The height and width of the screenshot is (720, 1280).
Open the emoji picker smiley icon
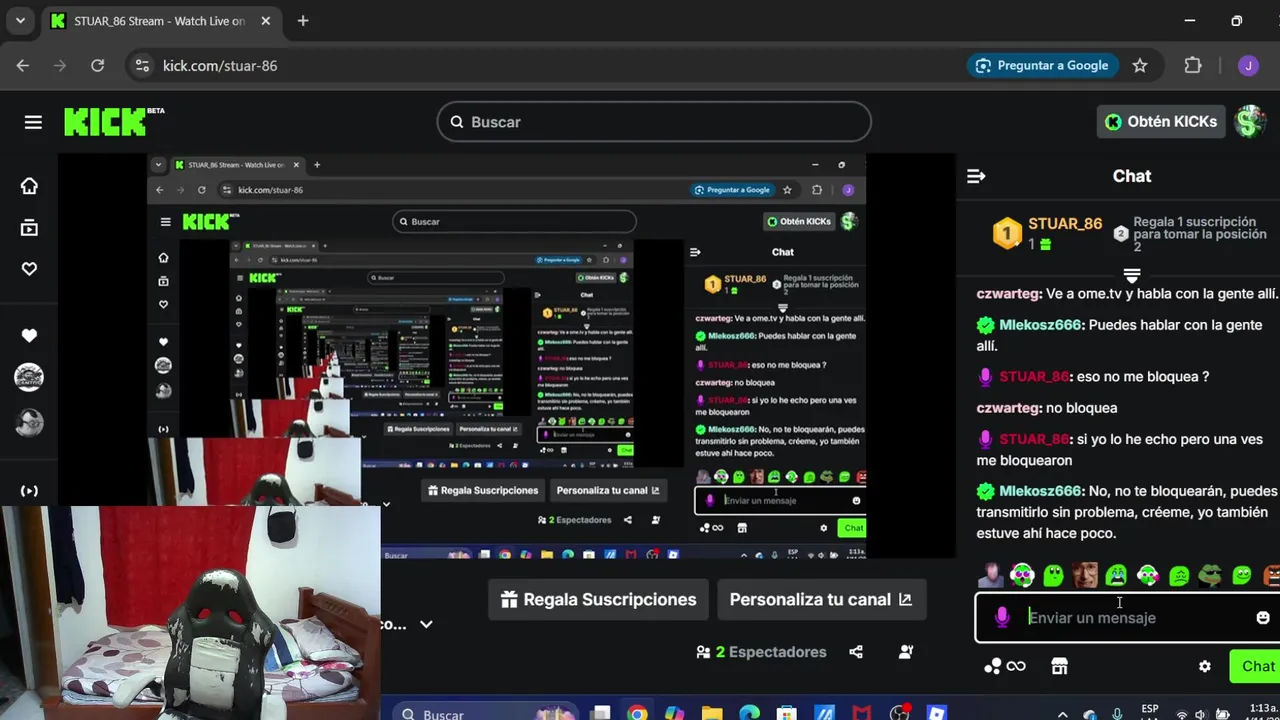pos(1263,618)
